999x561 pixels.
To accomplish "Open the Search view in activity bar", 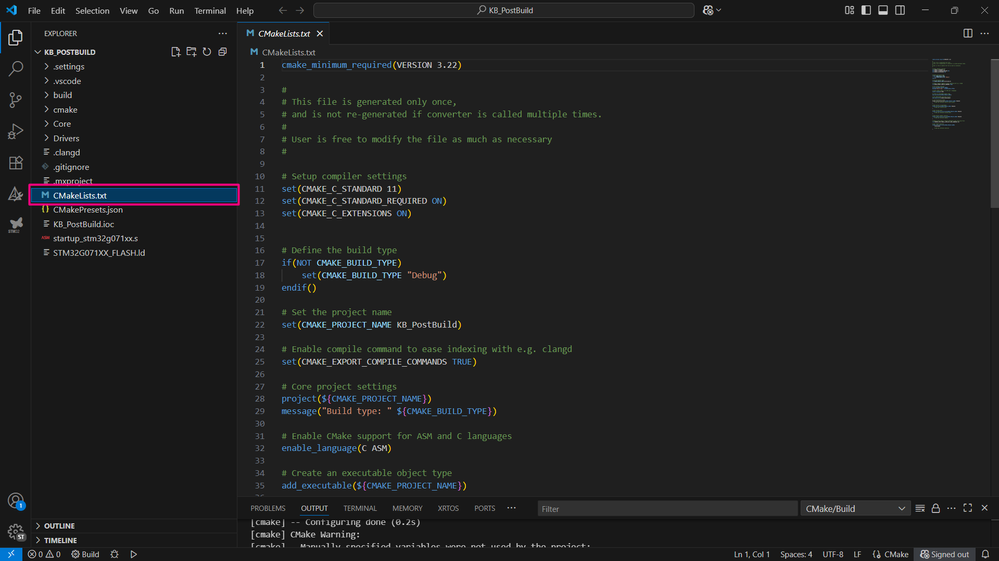I will click(x=15, y=68).
